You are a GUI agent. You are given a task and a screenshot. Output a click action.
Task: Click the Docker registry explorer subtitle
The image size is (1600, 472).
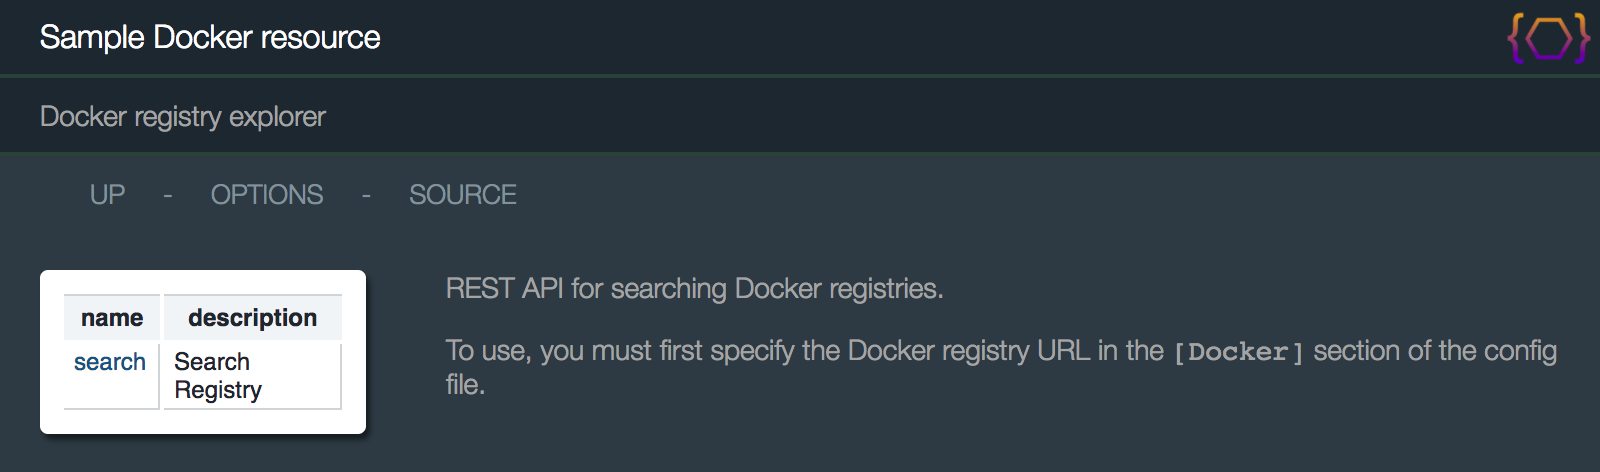click(x=183, y=116)
